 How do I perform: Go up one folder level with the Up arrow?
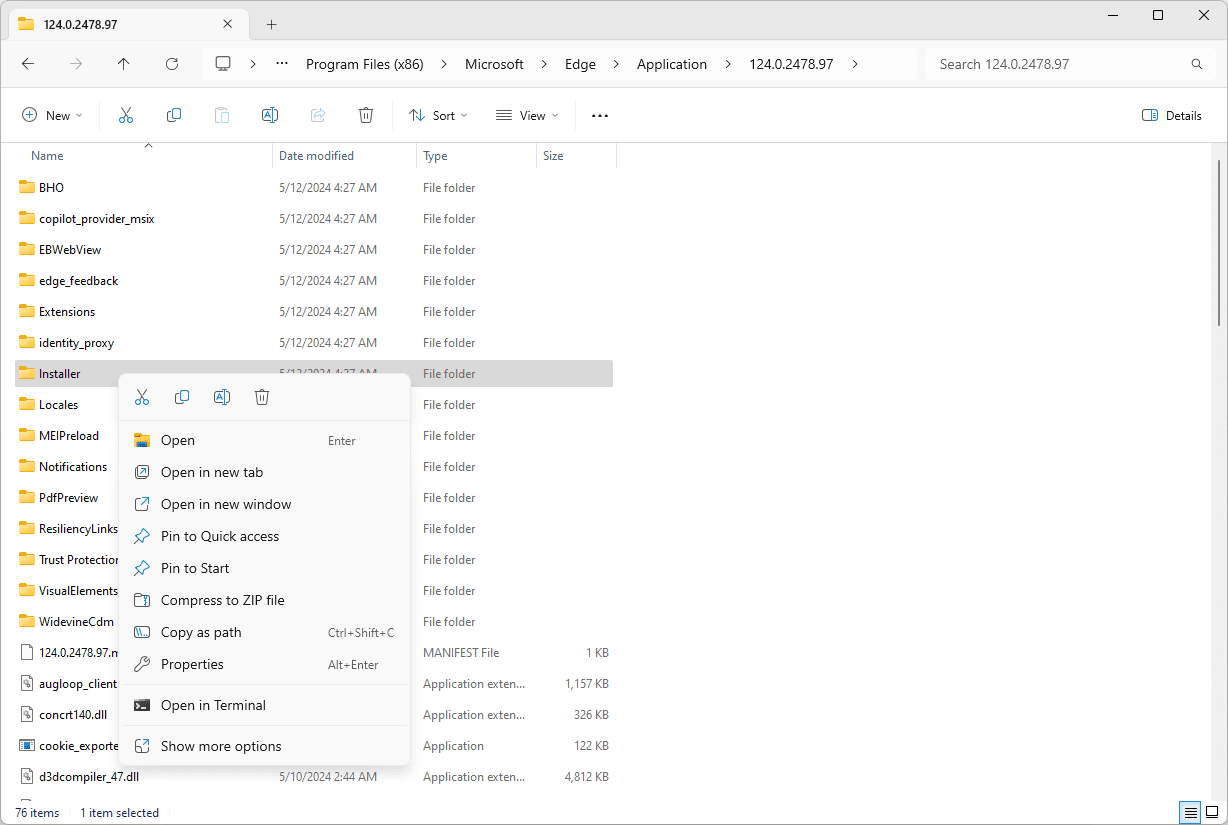[x=124, y=64]
